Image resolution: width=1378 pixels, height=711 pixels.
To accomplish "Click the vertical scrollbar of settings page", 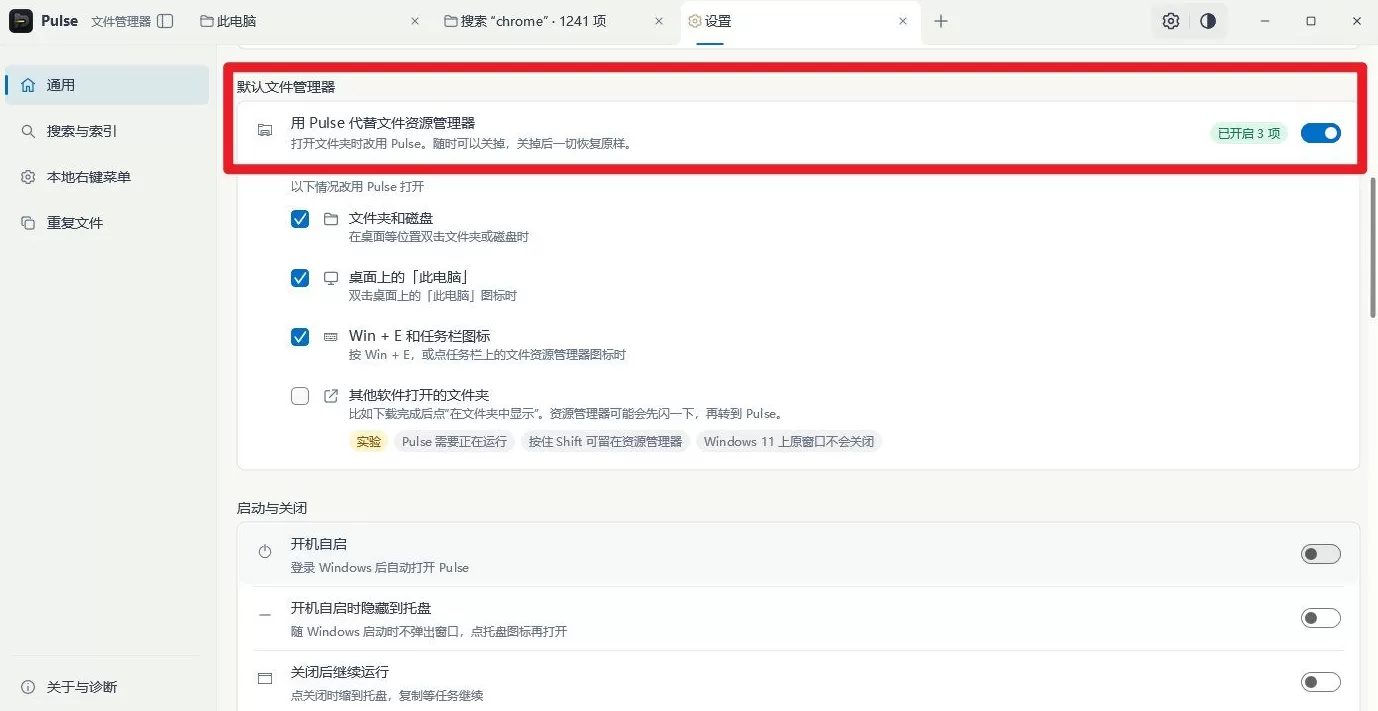I will pyautogui.click(x=1373, y=248).
